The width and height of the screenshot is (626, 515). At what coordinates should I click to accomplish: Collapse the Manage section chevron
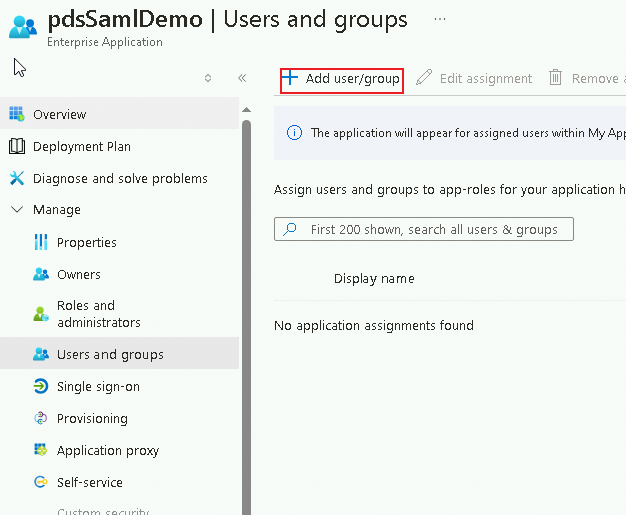coord(17,209)
